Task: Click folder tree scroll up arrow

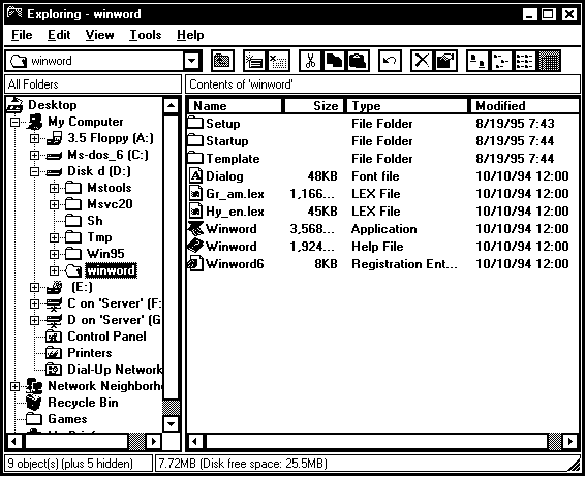Action: click(171, 106)
